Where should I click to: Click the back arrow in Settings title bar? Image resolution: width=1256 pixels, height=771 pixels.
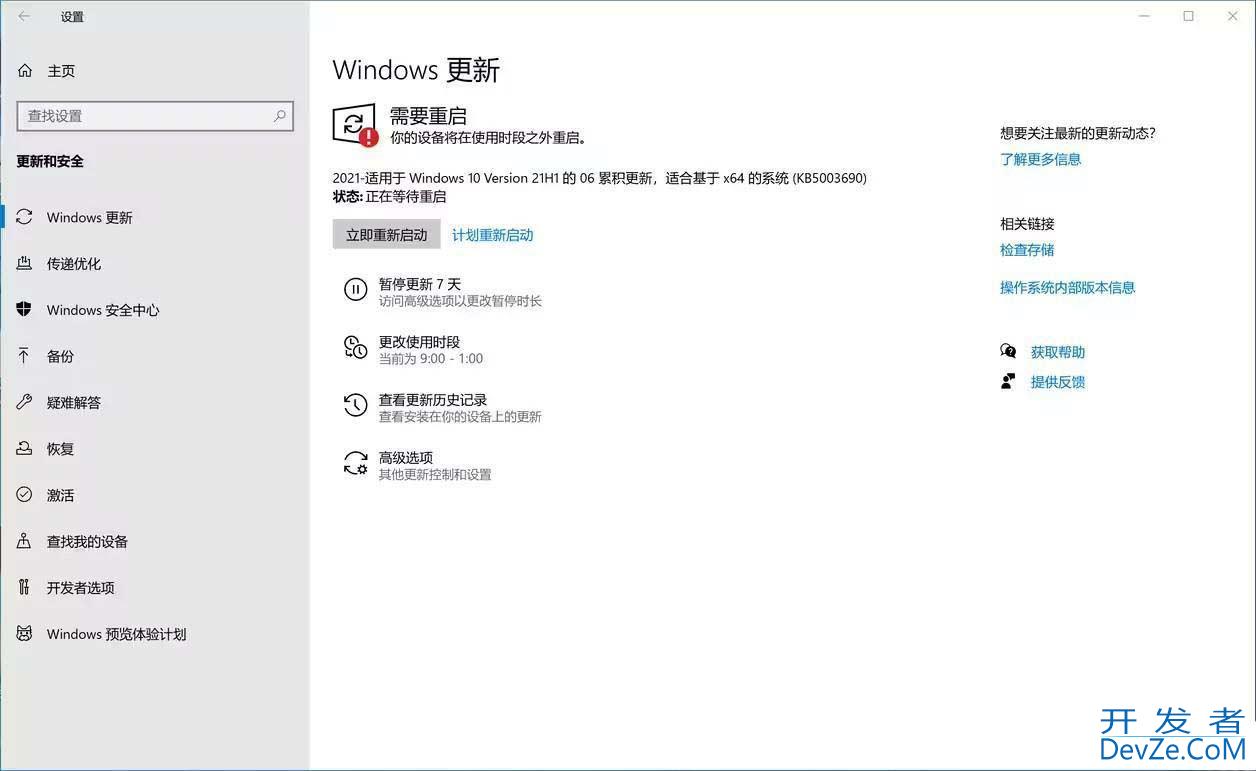24,16
